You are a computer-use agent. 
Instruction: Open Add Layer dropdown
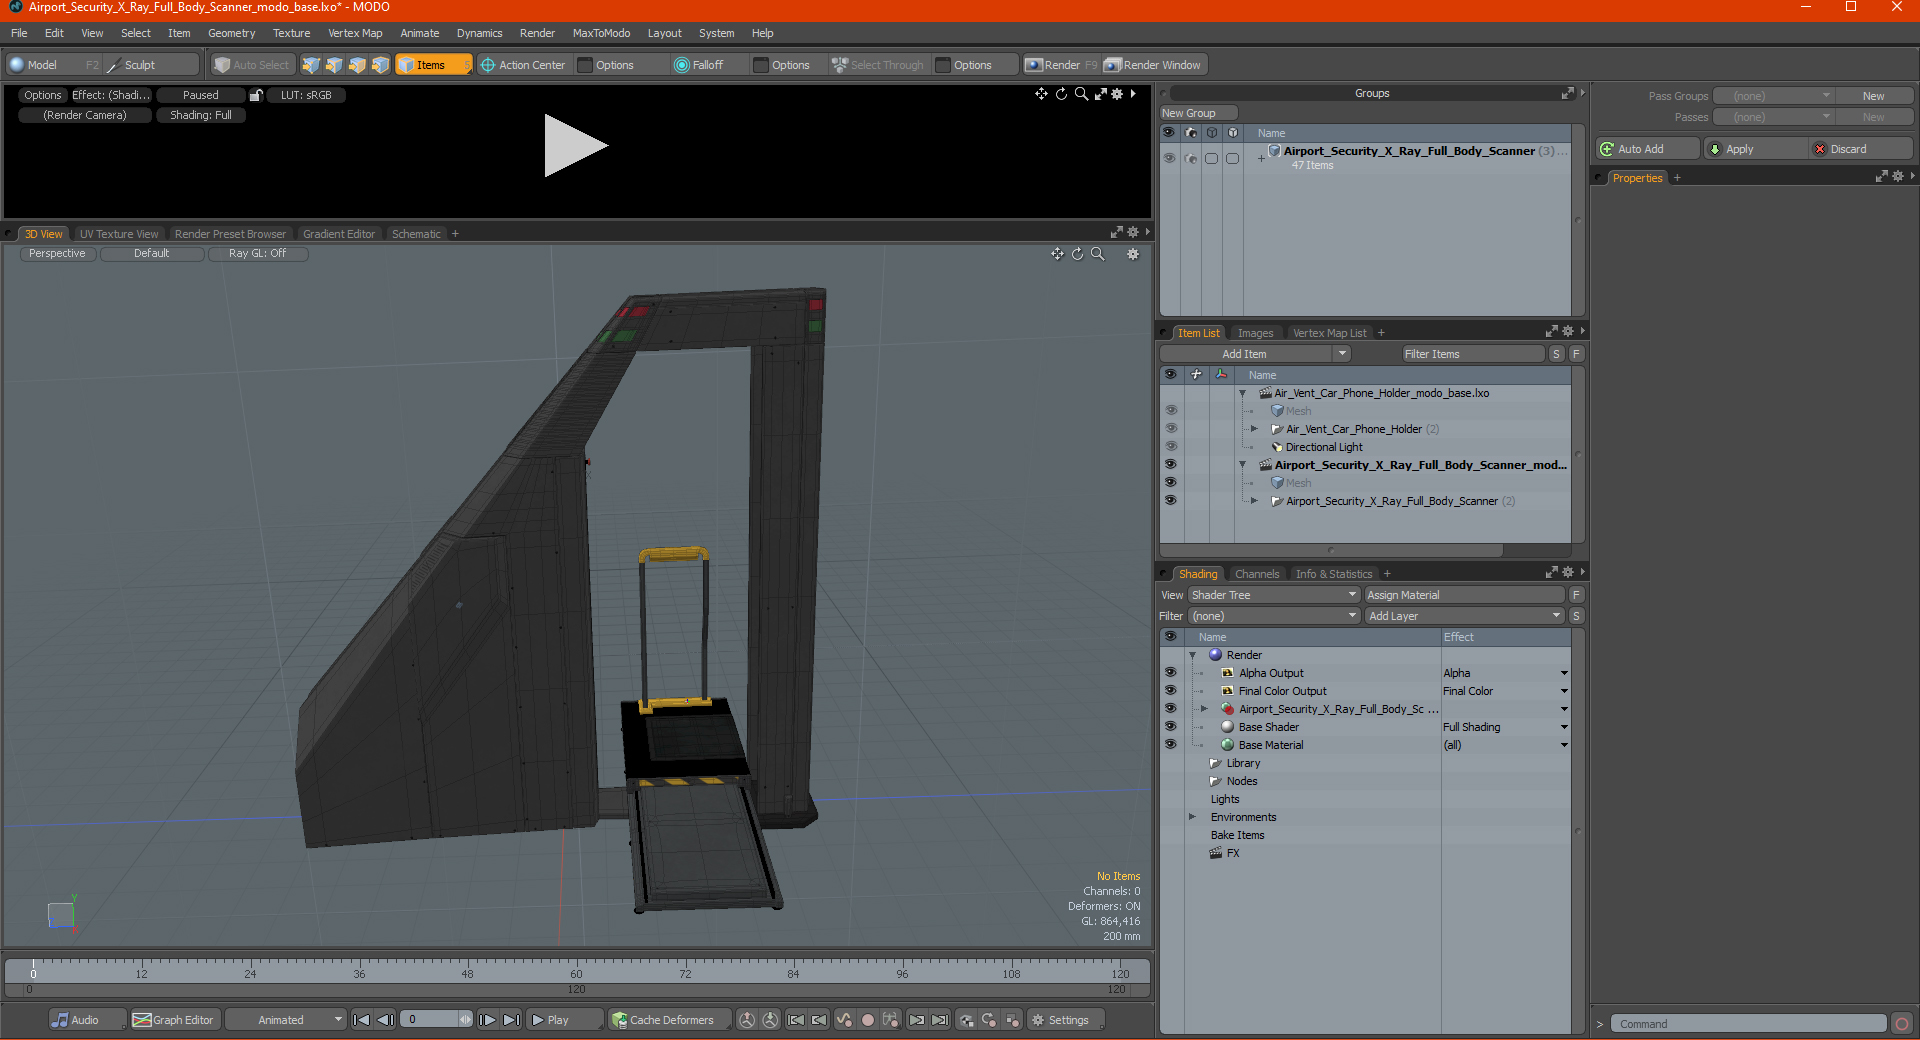click(1464, 616)
